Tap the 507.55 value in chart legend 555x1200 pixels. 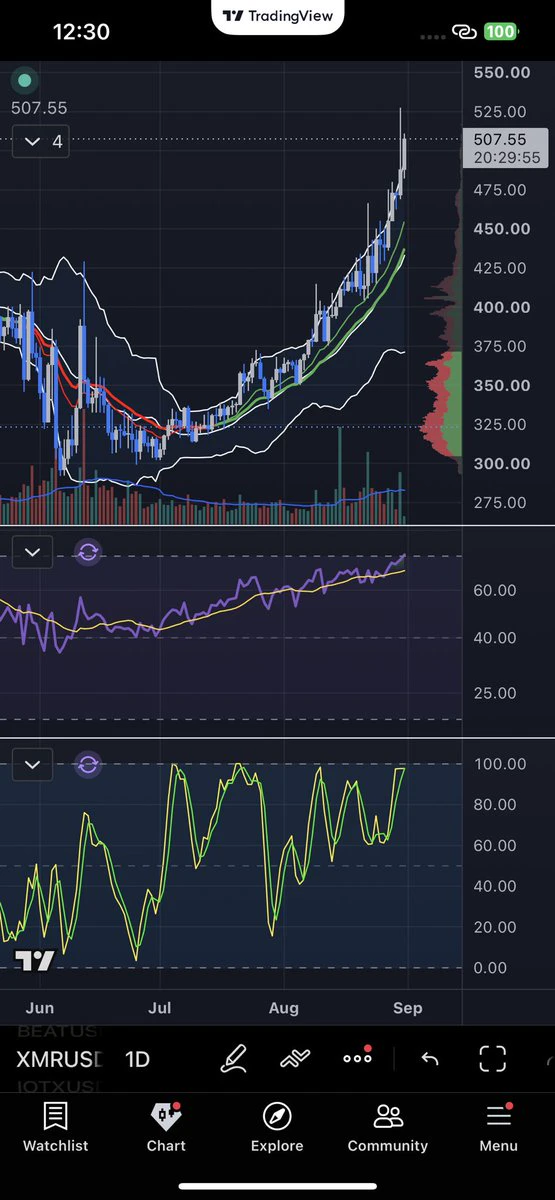[39, 108]
